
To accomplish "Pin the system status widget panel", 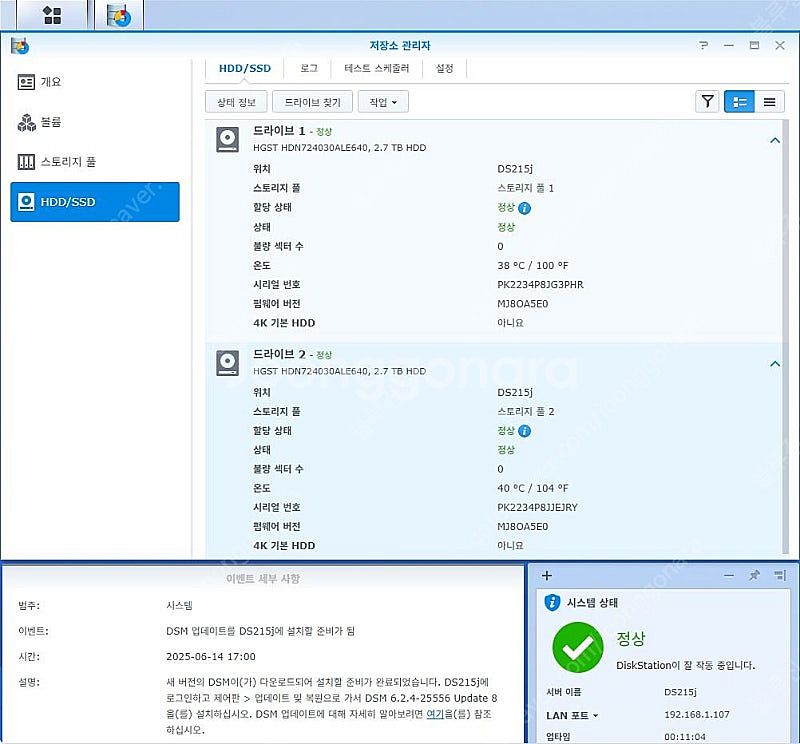I will pos(754,575).
